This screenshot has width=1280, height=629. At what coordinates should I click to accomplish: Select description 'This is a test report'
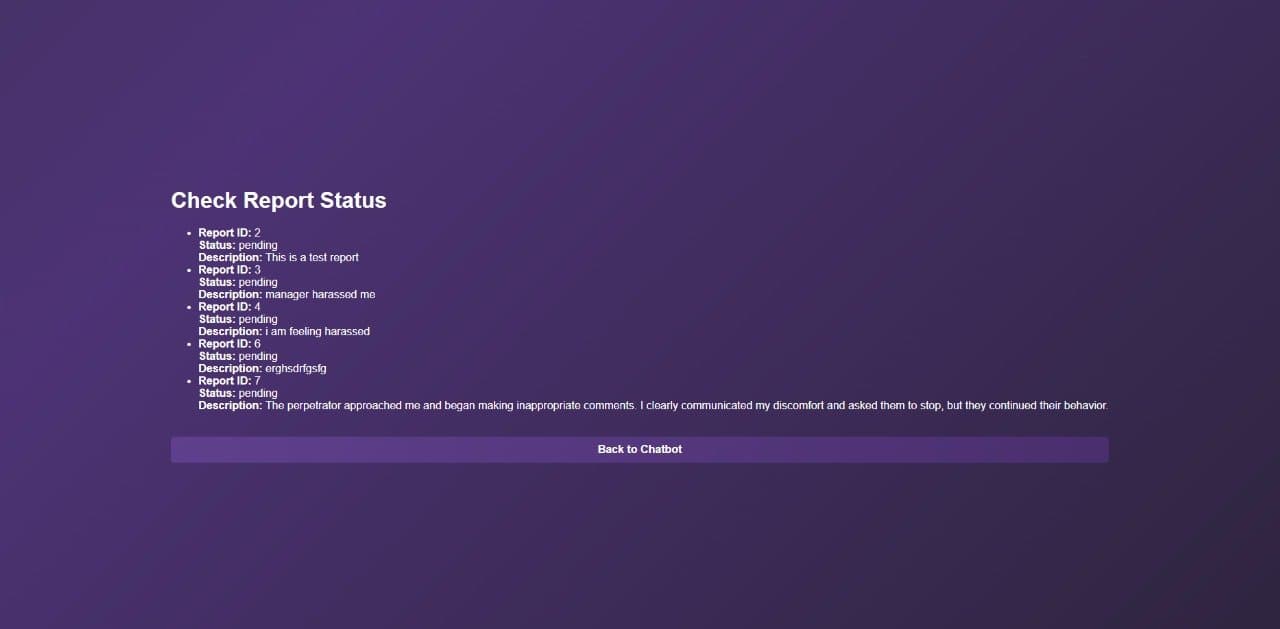coord(312,257)
